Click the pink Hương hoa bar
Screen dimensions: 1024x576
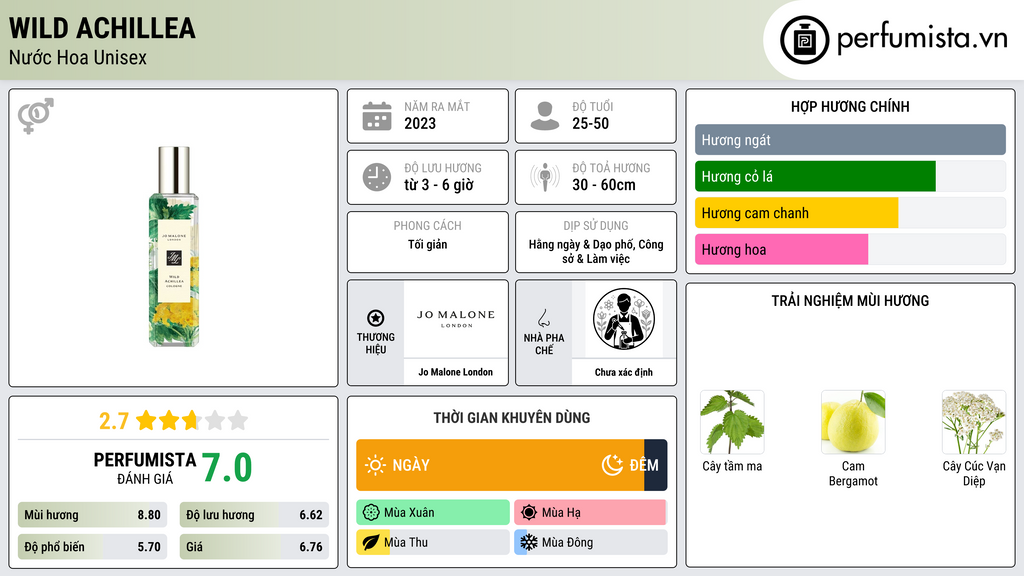[x=782, y=249]
